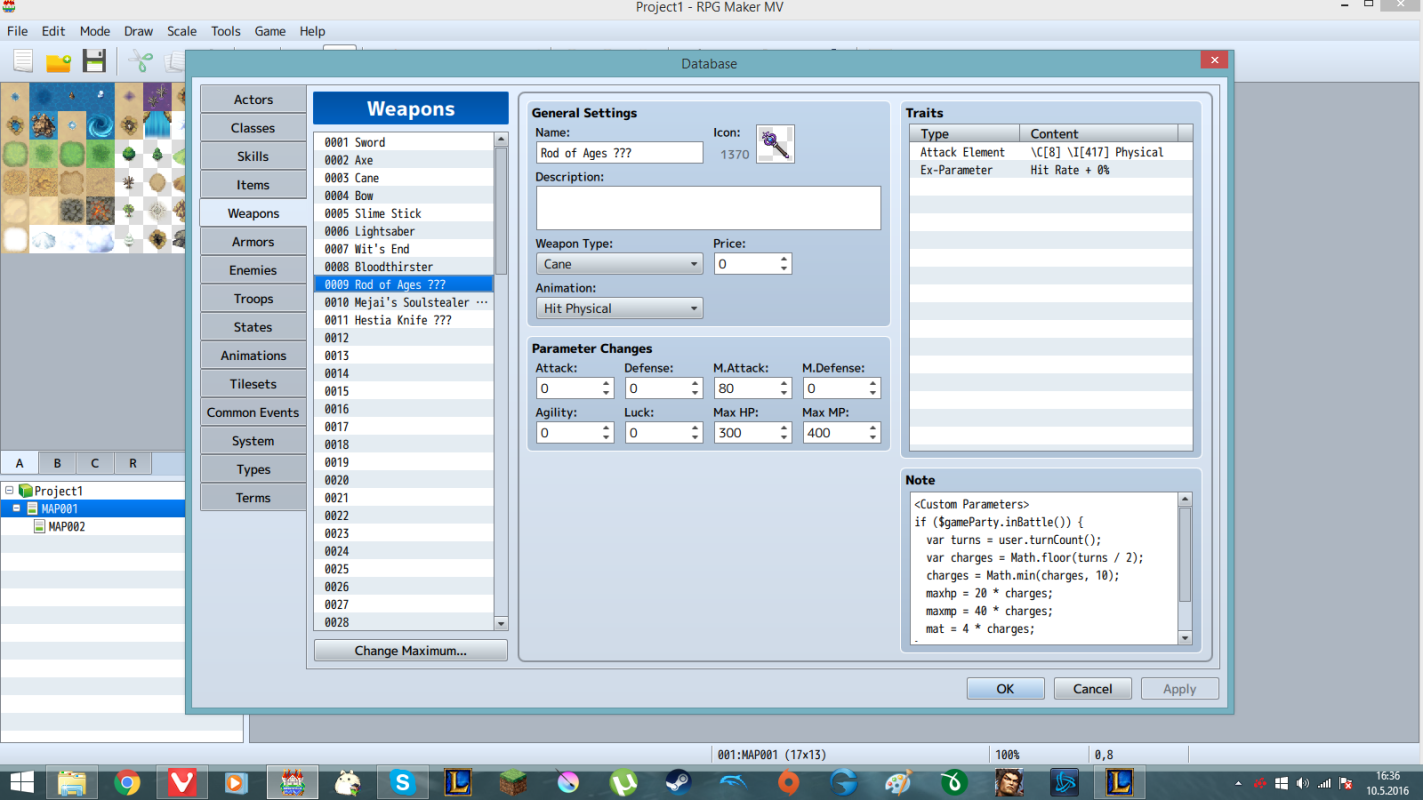
Task: Open the File menu
Action: [x=17, y=31]
